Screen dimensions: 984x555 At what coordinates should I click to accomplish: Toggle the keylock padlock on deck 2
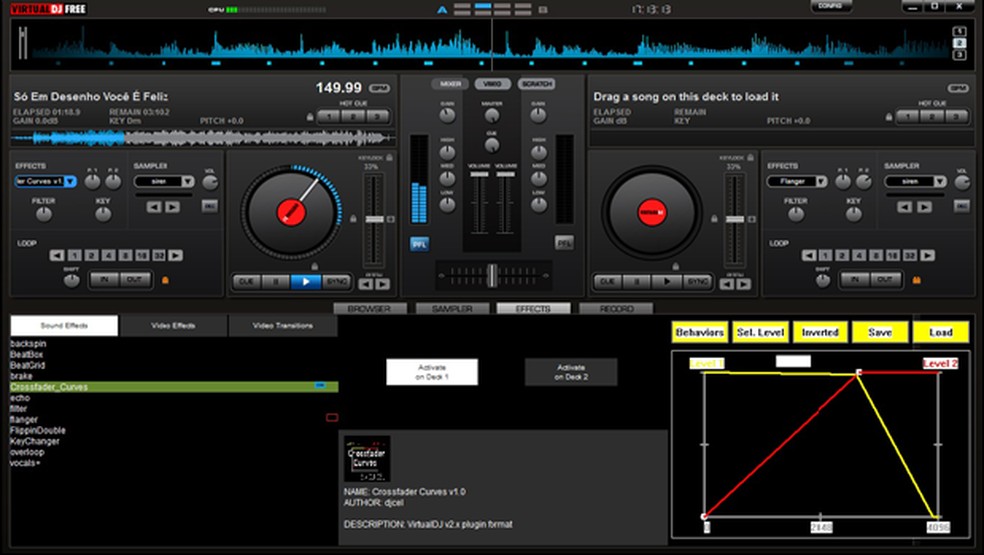[751, 158]
